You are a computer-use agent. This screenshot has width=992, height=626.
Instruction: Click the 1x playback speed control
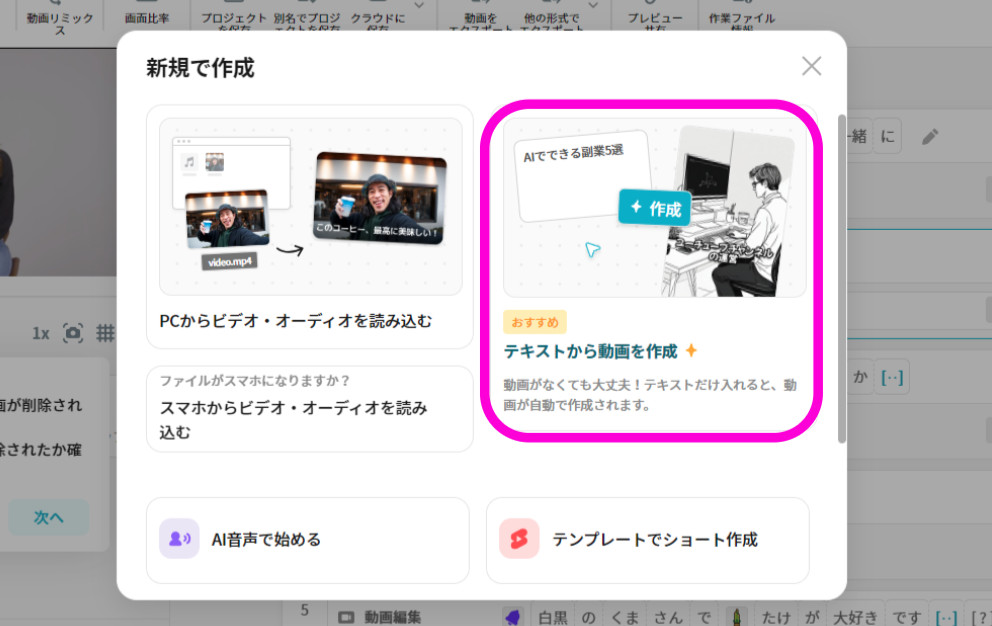(x=40, y=333)
